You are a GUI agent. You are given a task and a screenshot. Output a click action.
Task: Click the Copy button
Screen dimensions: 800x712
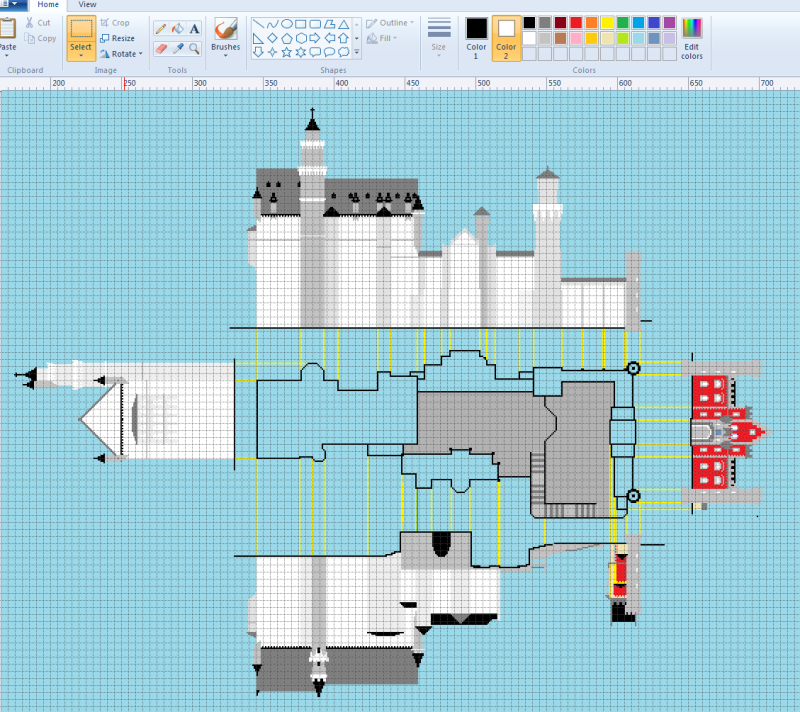pyautogui.click(x=40, y=38)
